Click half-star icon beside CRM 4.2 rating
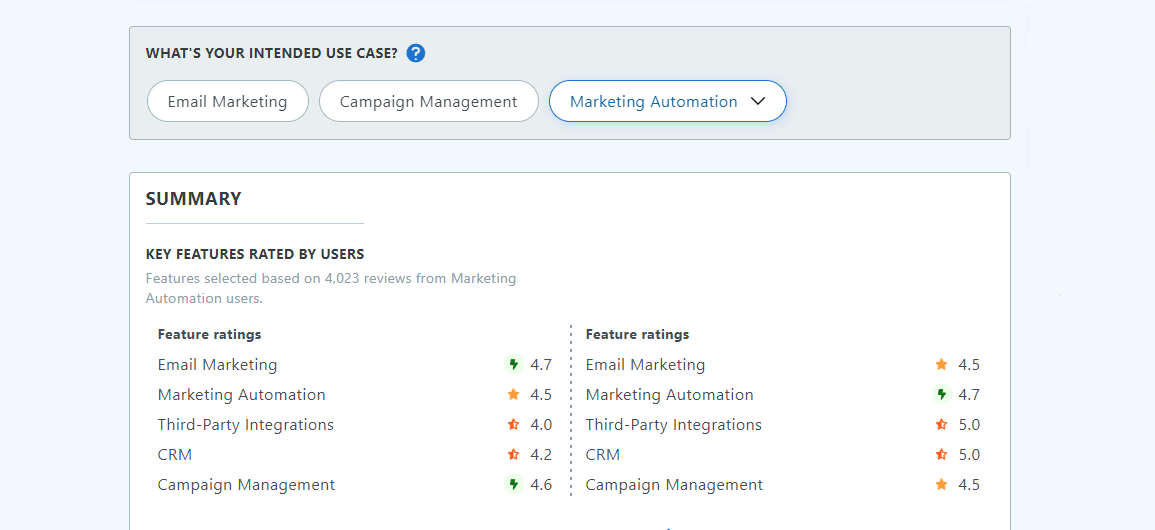The width and height of the screenshot is (1155, 530). [x=514, y=455]
